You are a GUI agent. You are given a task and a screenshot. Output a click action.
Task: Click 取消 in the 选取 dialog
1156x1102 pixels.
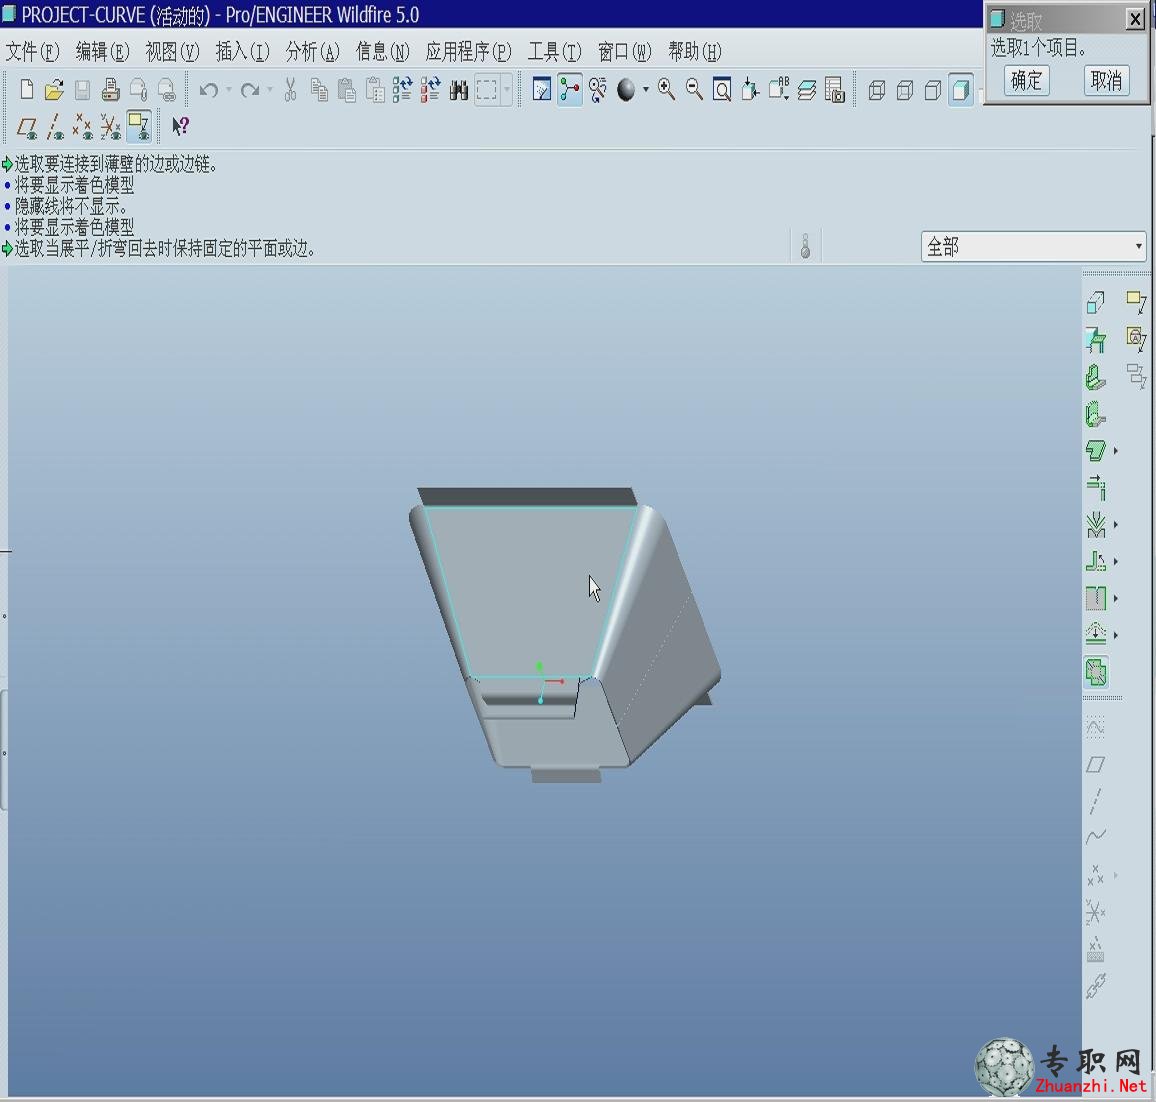click(x=1106, y=80)
